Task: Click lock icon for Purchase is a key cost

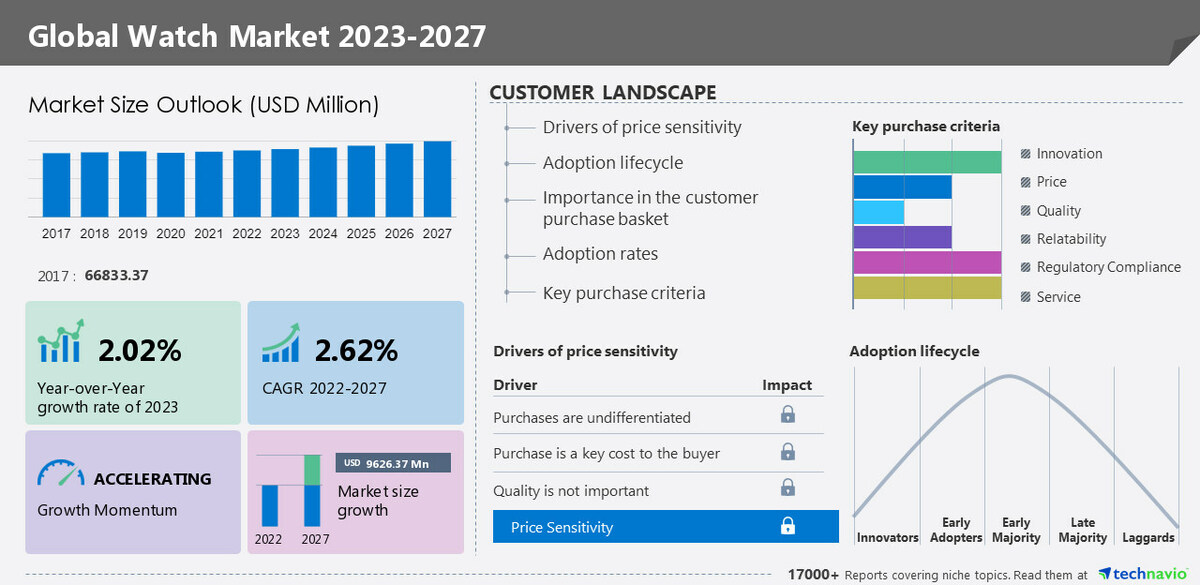Action: point(787,452)
